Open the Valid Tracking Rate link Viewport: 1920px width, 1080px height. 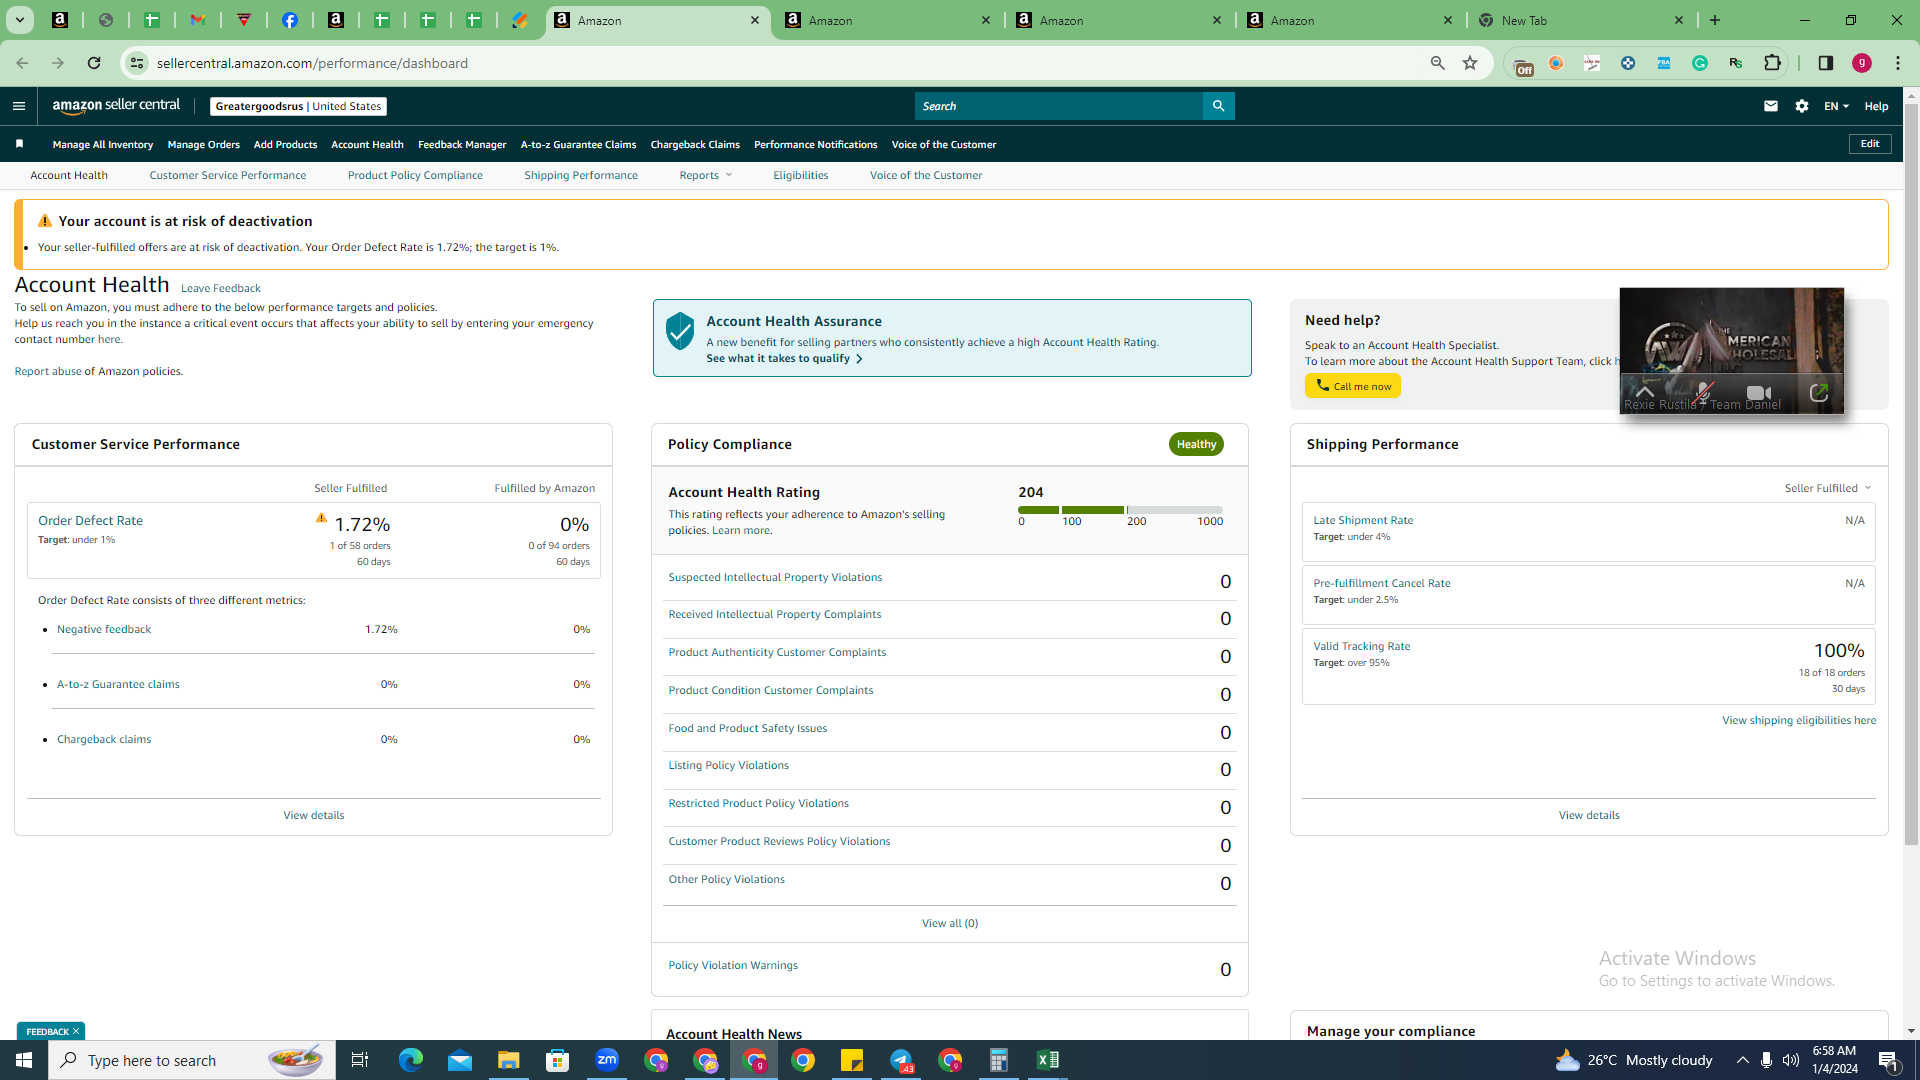(x=1362, y=646)
